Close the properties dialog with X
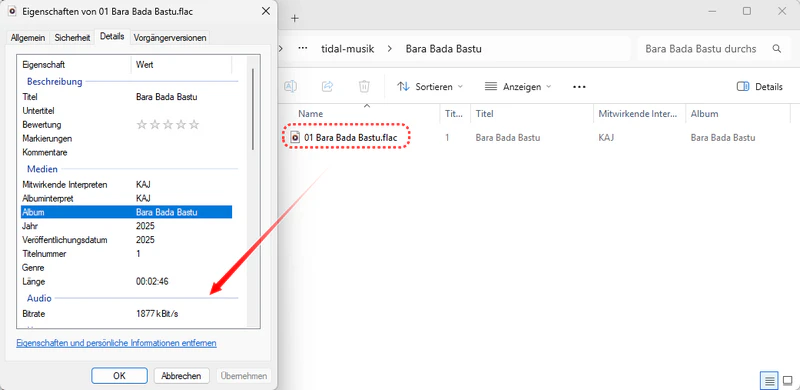This screenshot has width=800, height=390. [x=266, y=11]
